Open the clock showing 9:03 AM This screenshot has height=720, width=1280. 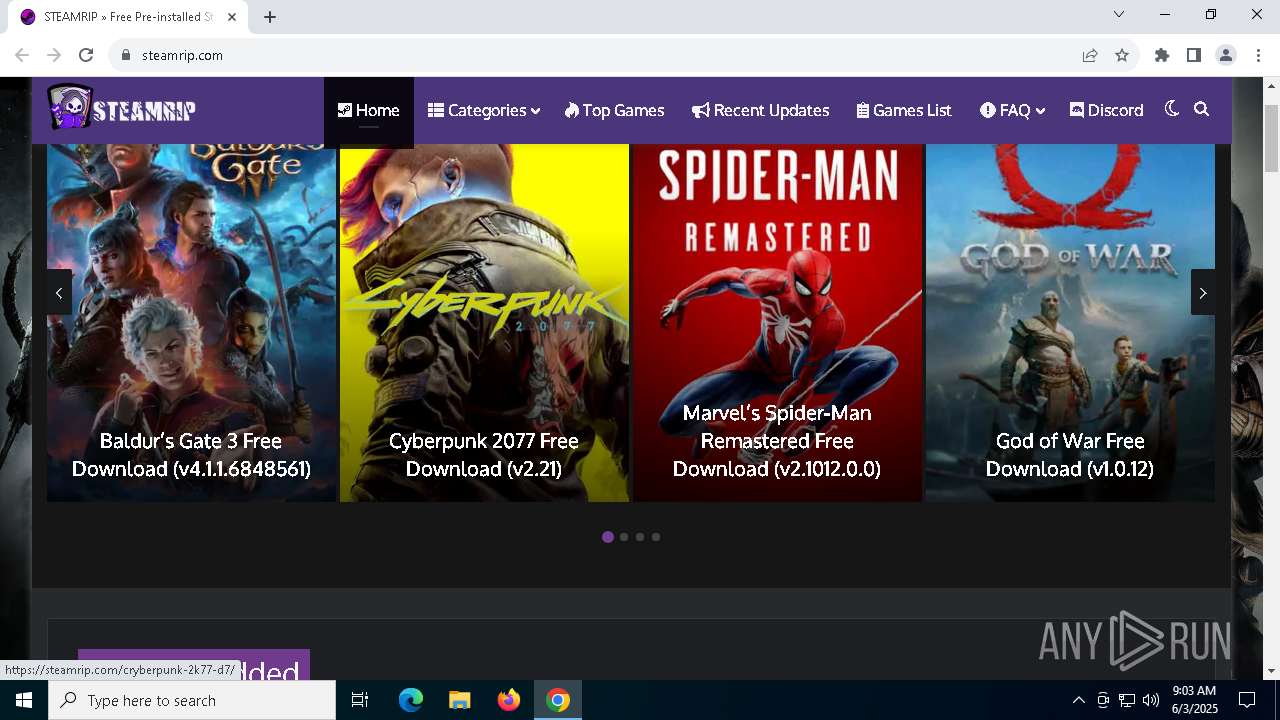pos(1194,700)
